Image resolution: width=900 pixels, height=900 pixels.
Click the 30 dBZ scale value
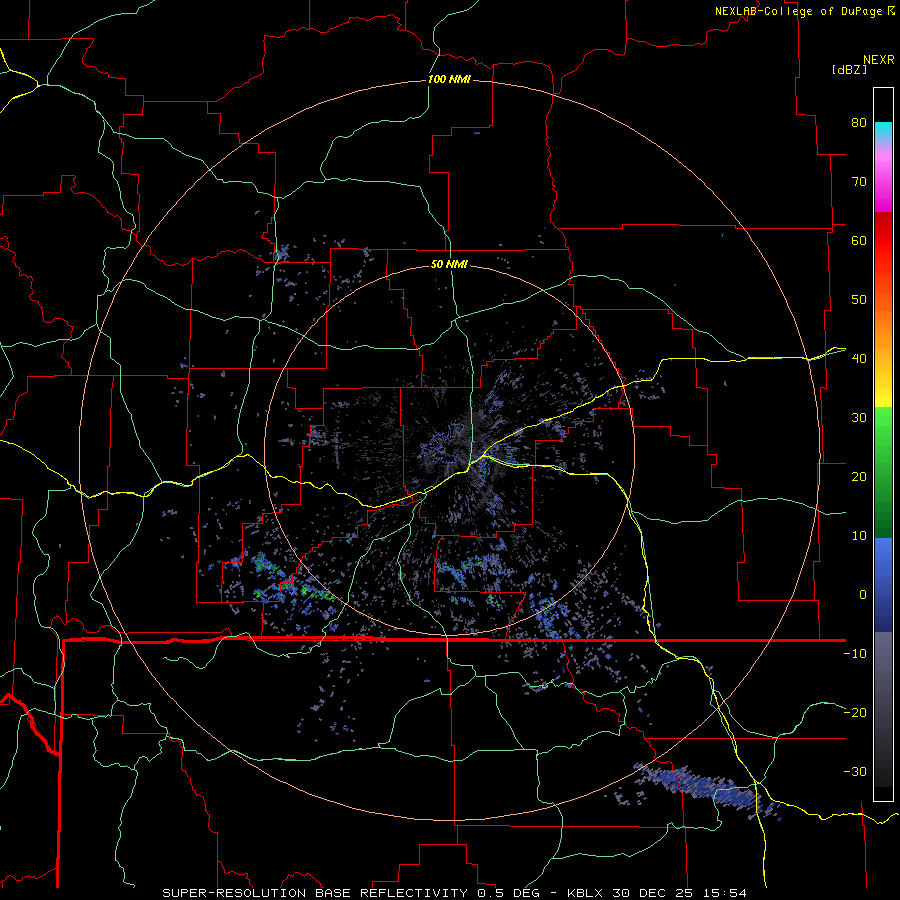click(x=859, y=418)
